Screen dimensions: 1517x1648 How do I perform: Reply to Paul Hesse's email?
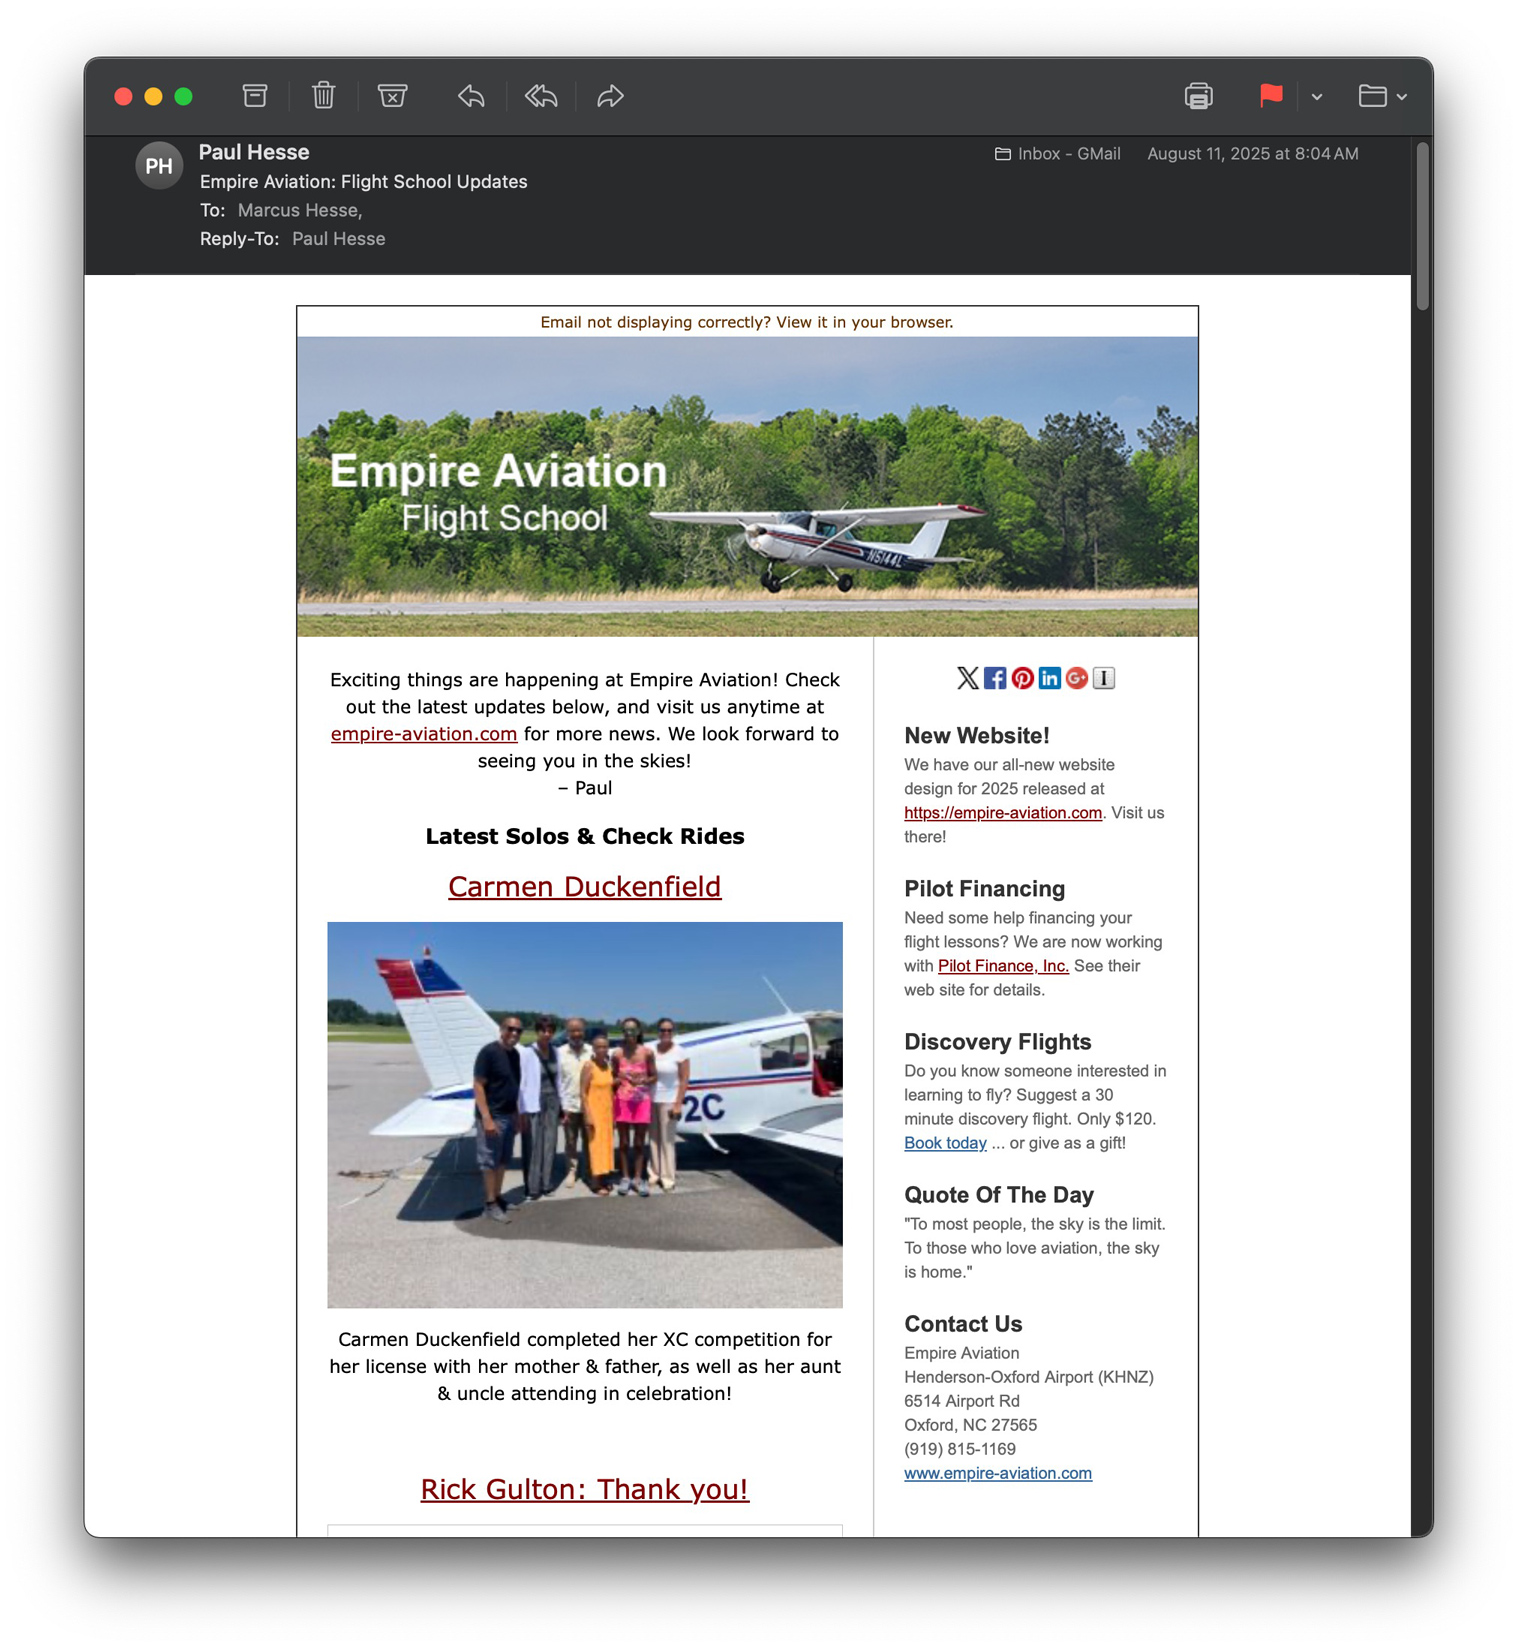[471, 96]
